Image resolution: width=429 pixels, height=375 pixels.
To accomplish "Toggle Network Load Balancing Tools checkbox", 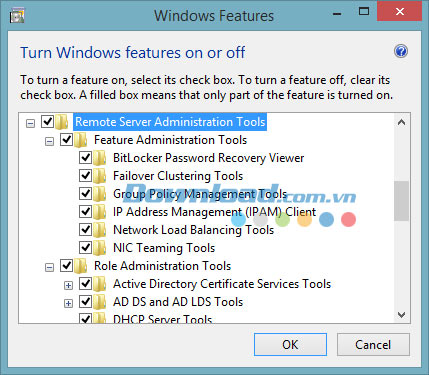I will coord(85,229).
